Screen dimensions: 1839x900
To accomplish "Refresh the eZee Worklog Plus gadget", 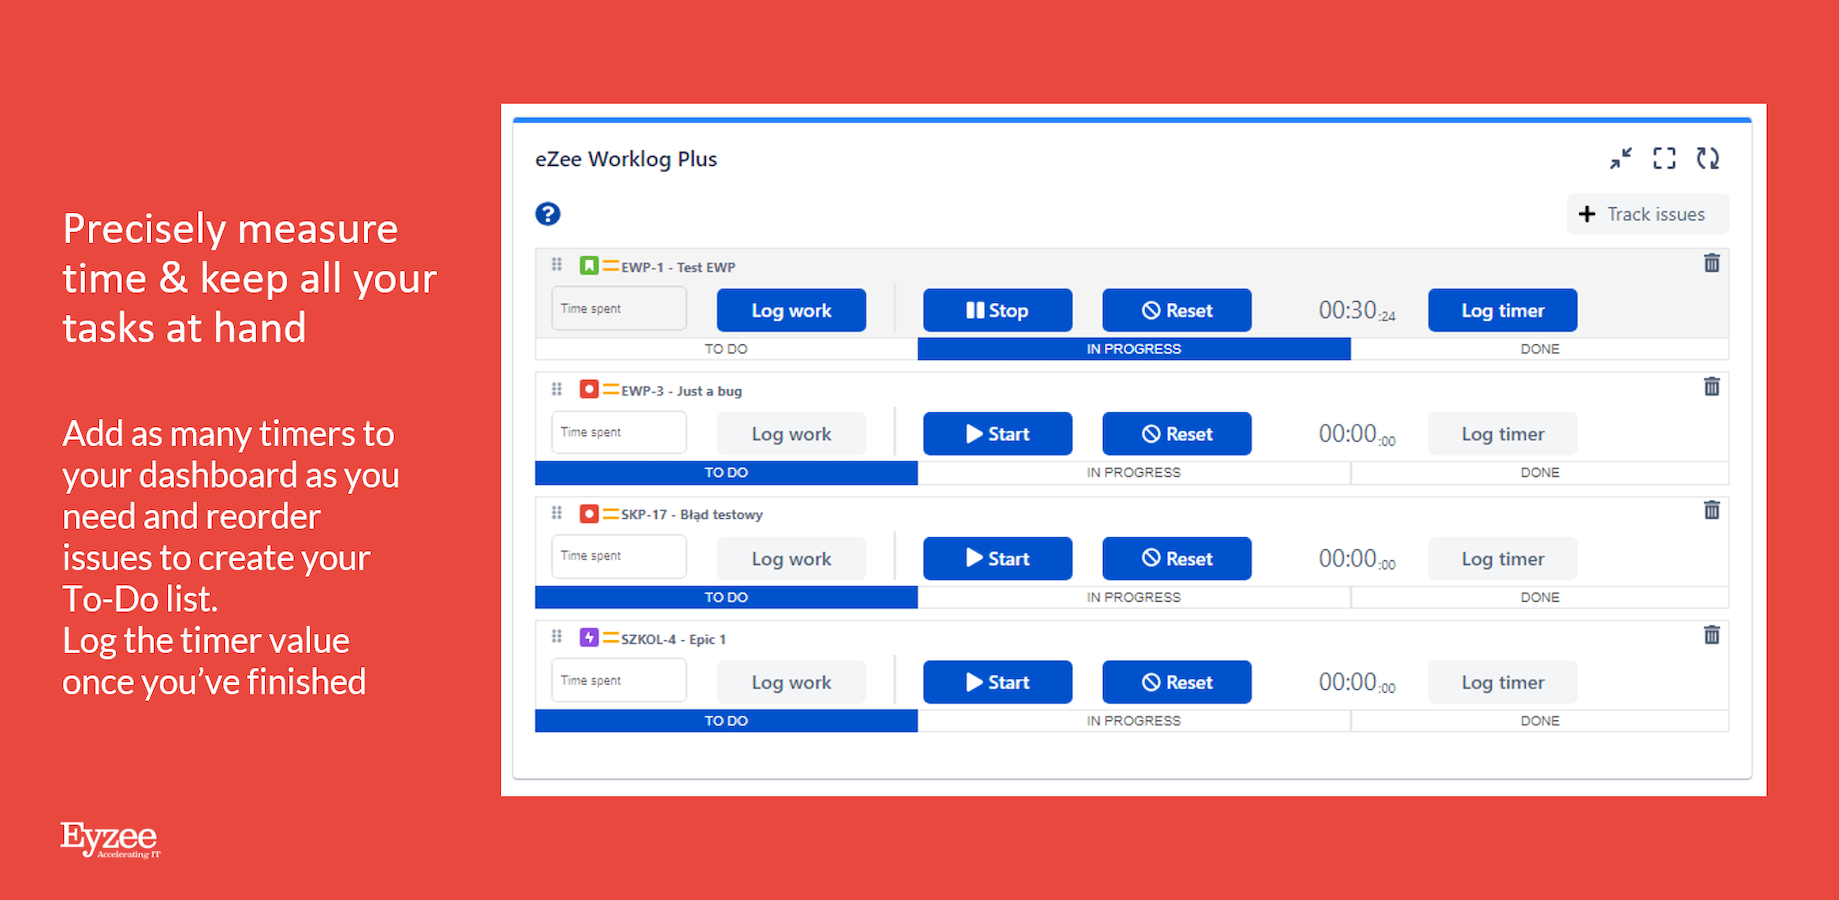I will (1708, 158).
